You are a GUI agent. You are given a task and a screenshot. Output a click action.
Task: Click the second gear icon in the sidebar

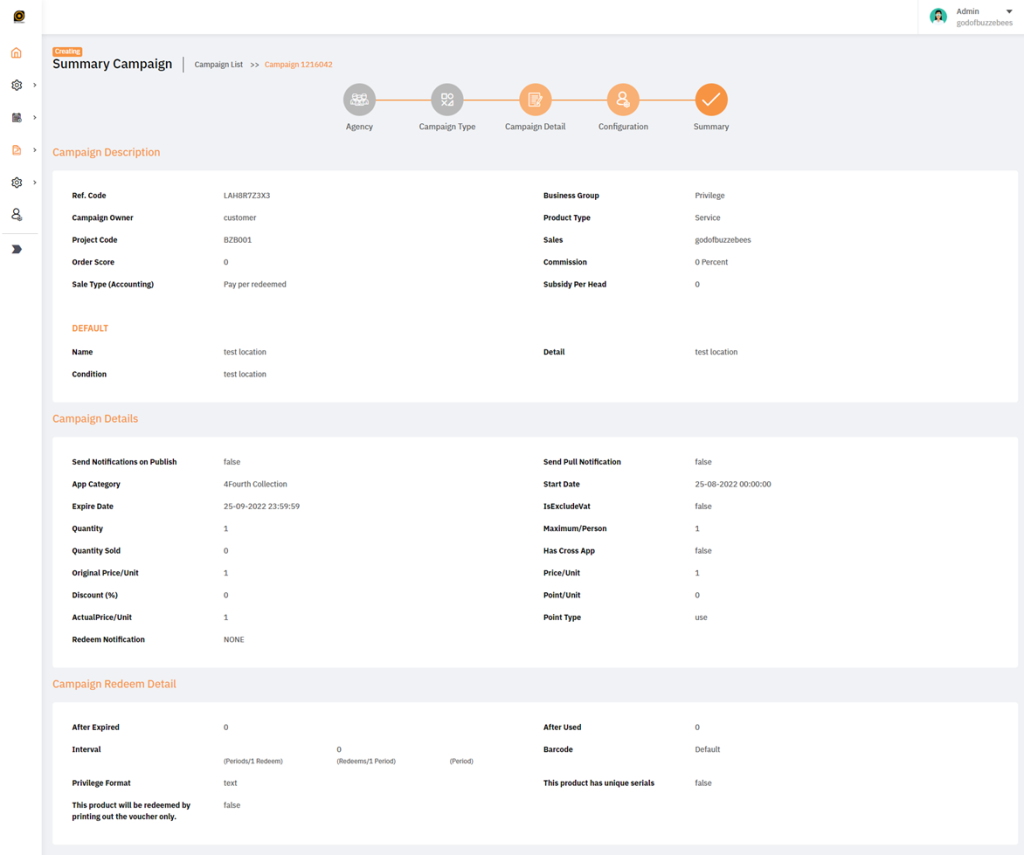(x=16, y=182)
